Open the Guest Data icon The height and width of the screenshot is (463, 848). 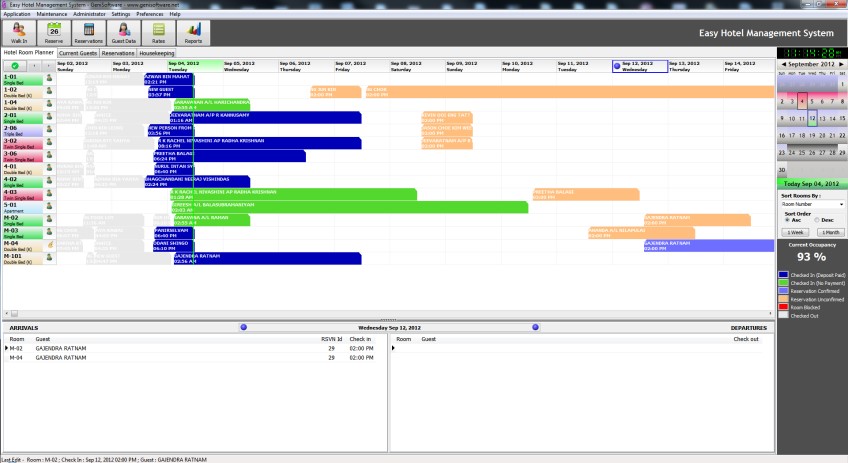pos(124,32)
